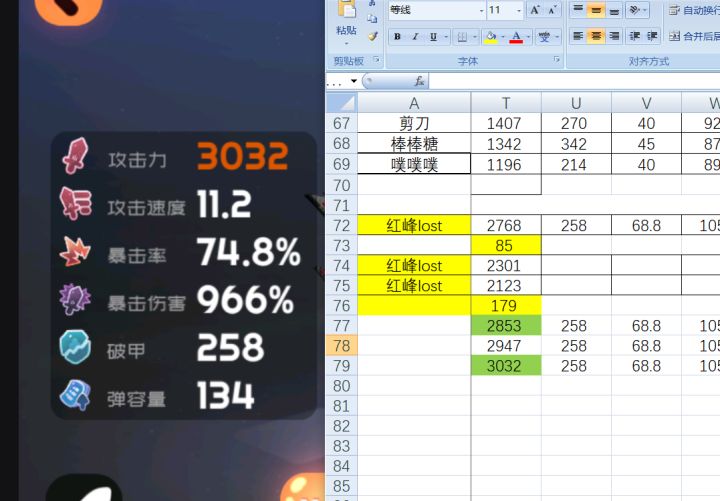
Task: Apply the yellow fill color bucket
Action: 491,37
